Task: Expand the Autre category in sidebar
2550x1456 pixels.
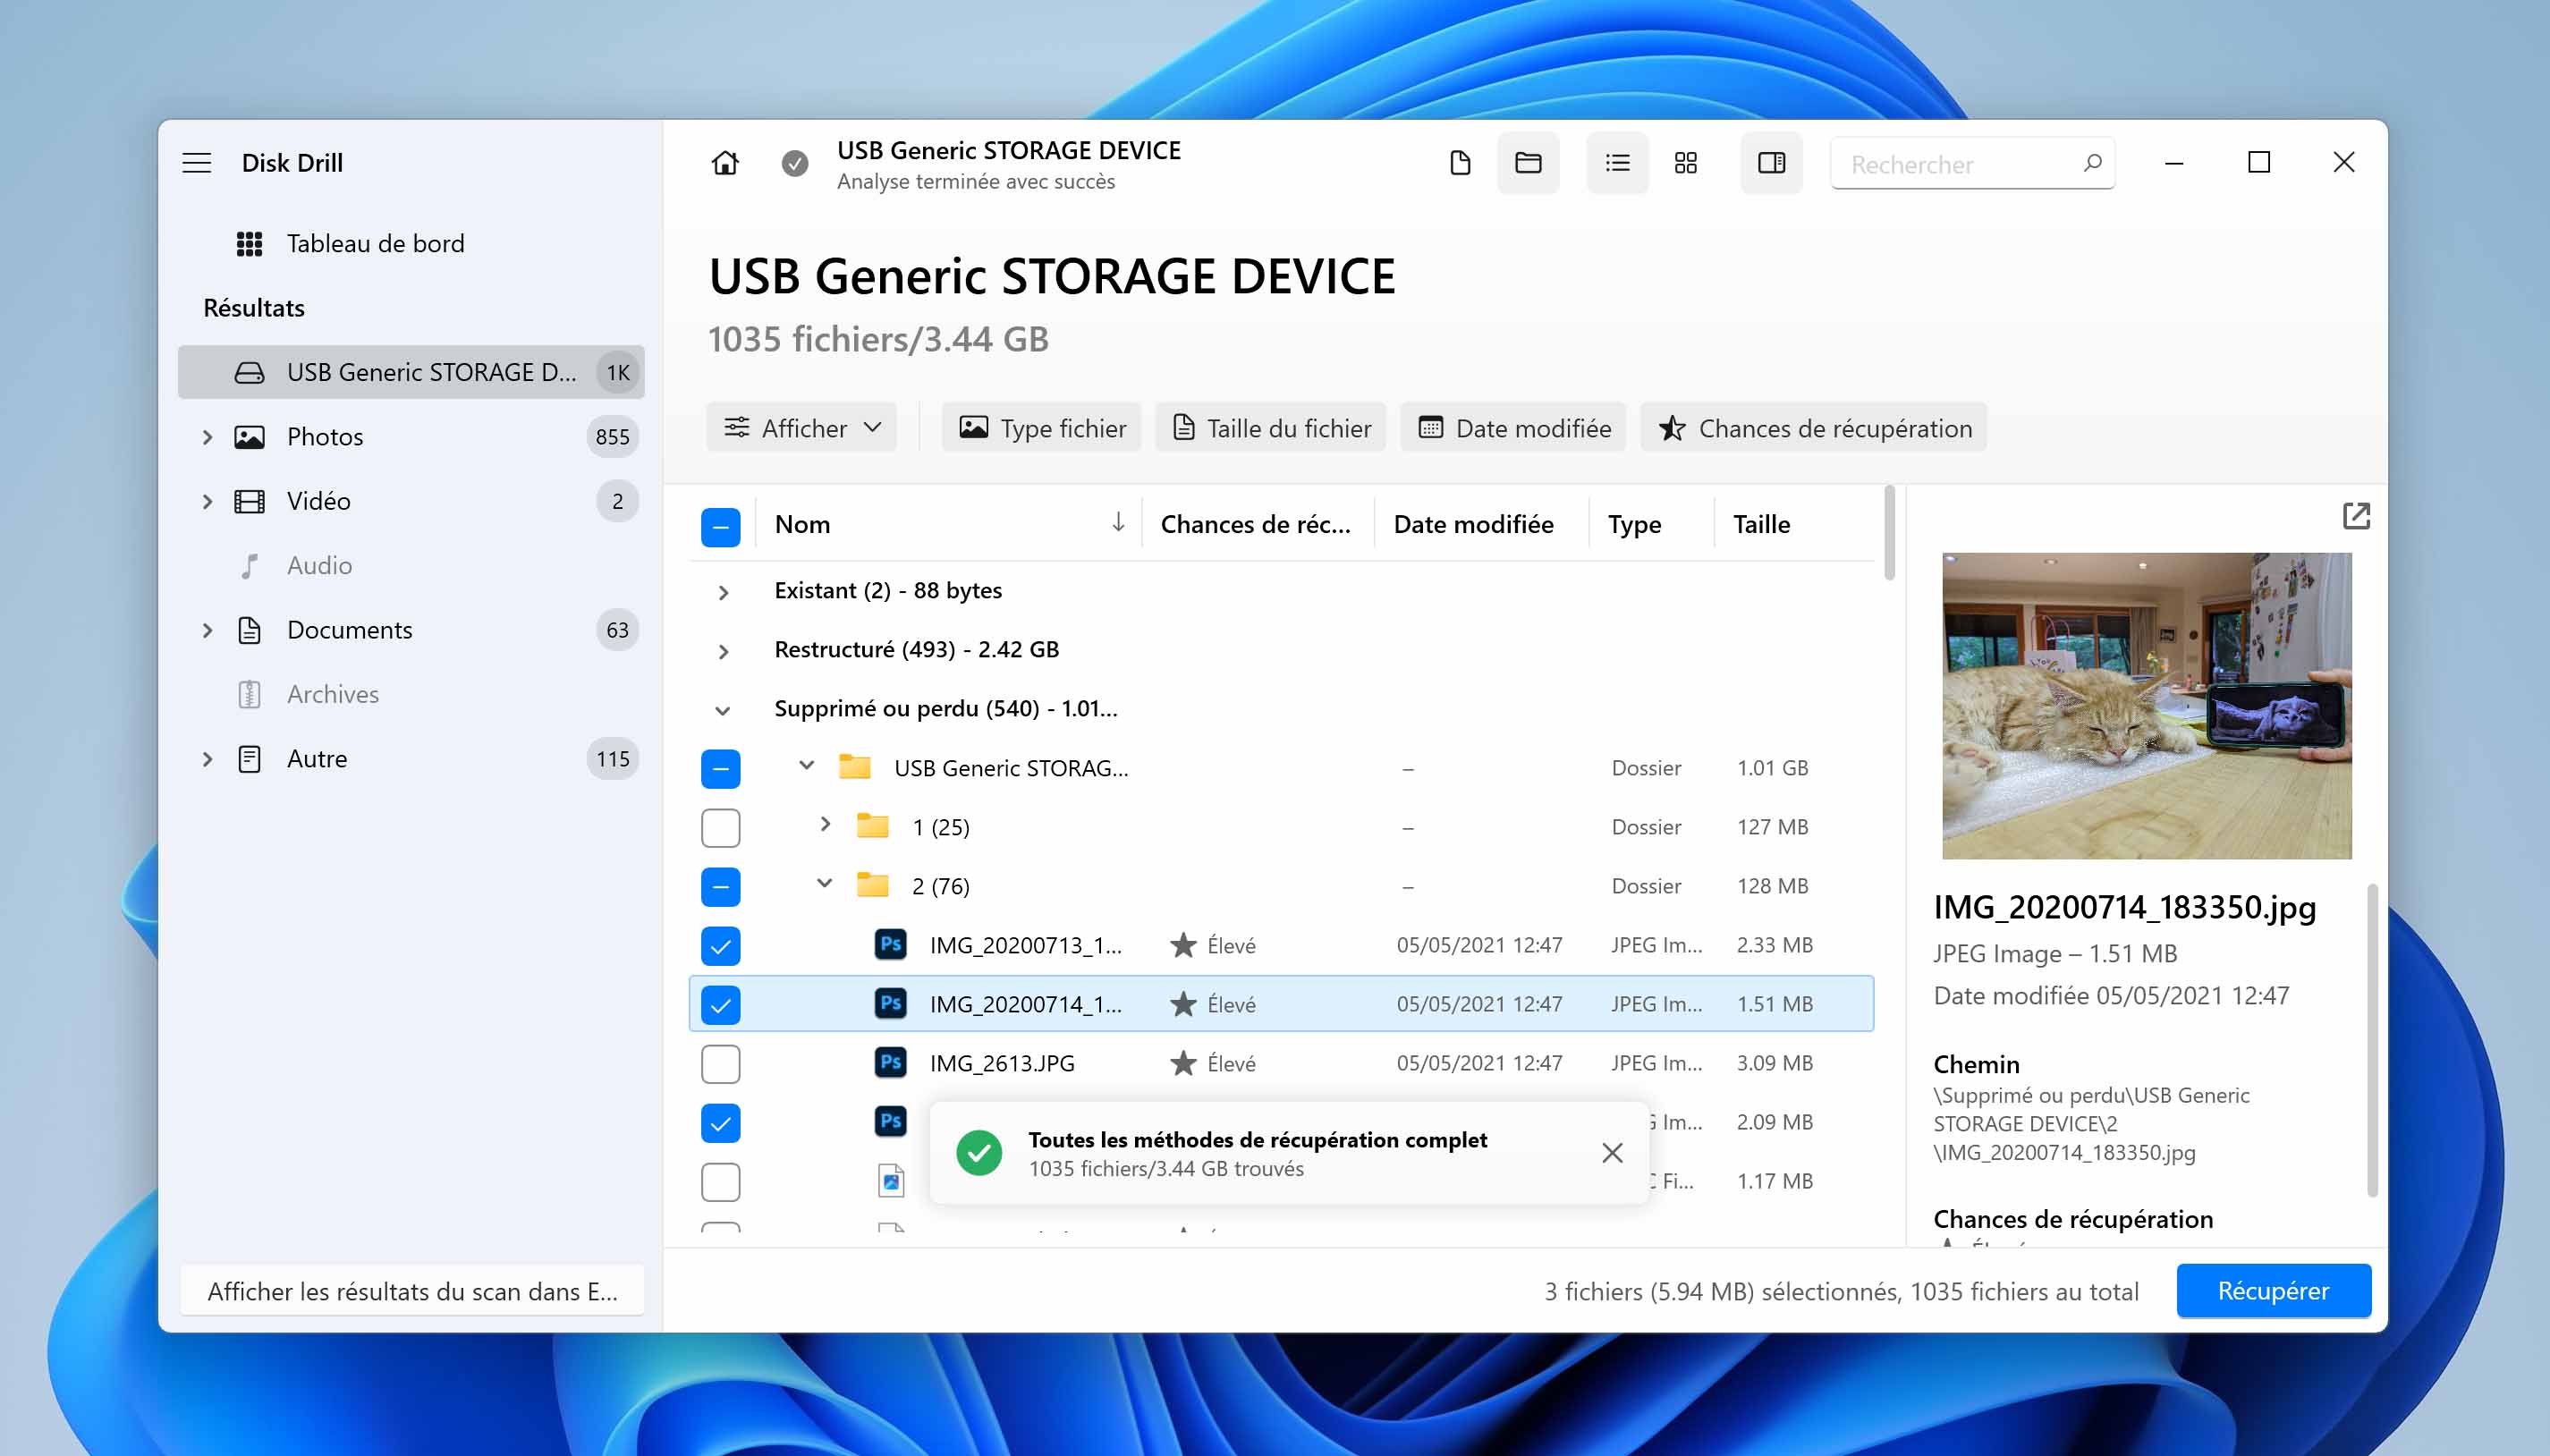Action: (207, 759)
